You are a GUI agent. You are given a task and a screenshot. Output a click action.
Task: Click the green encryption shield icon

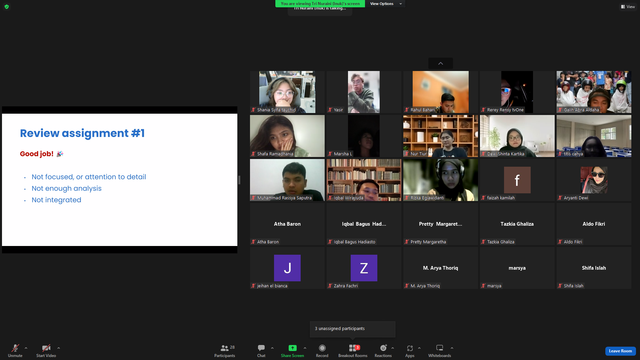tap(7, 7)
